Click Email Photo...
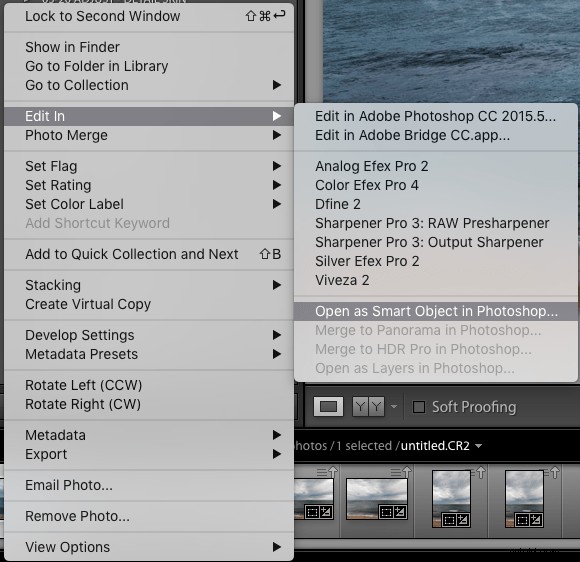The image size is (580, 562). tap(149, 485)
